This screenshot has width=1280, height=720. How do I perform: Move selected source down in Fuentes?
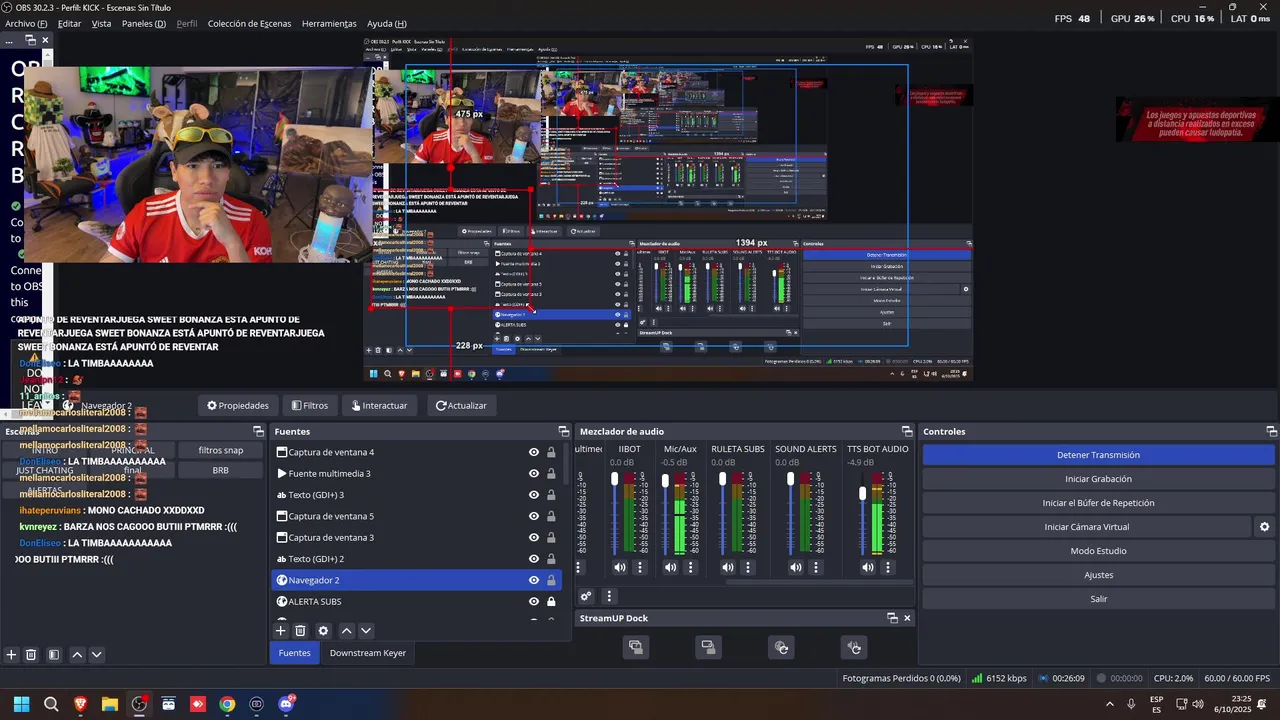[x=366, y=631]
